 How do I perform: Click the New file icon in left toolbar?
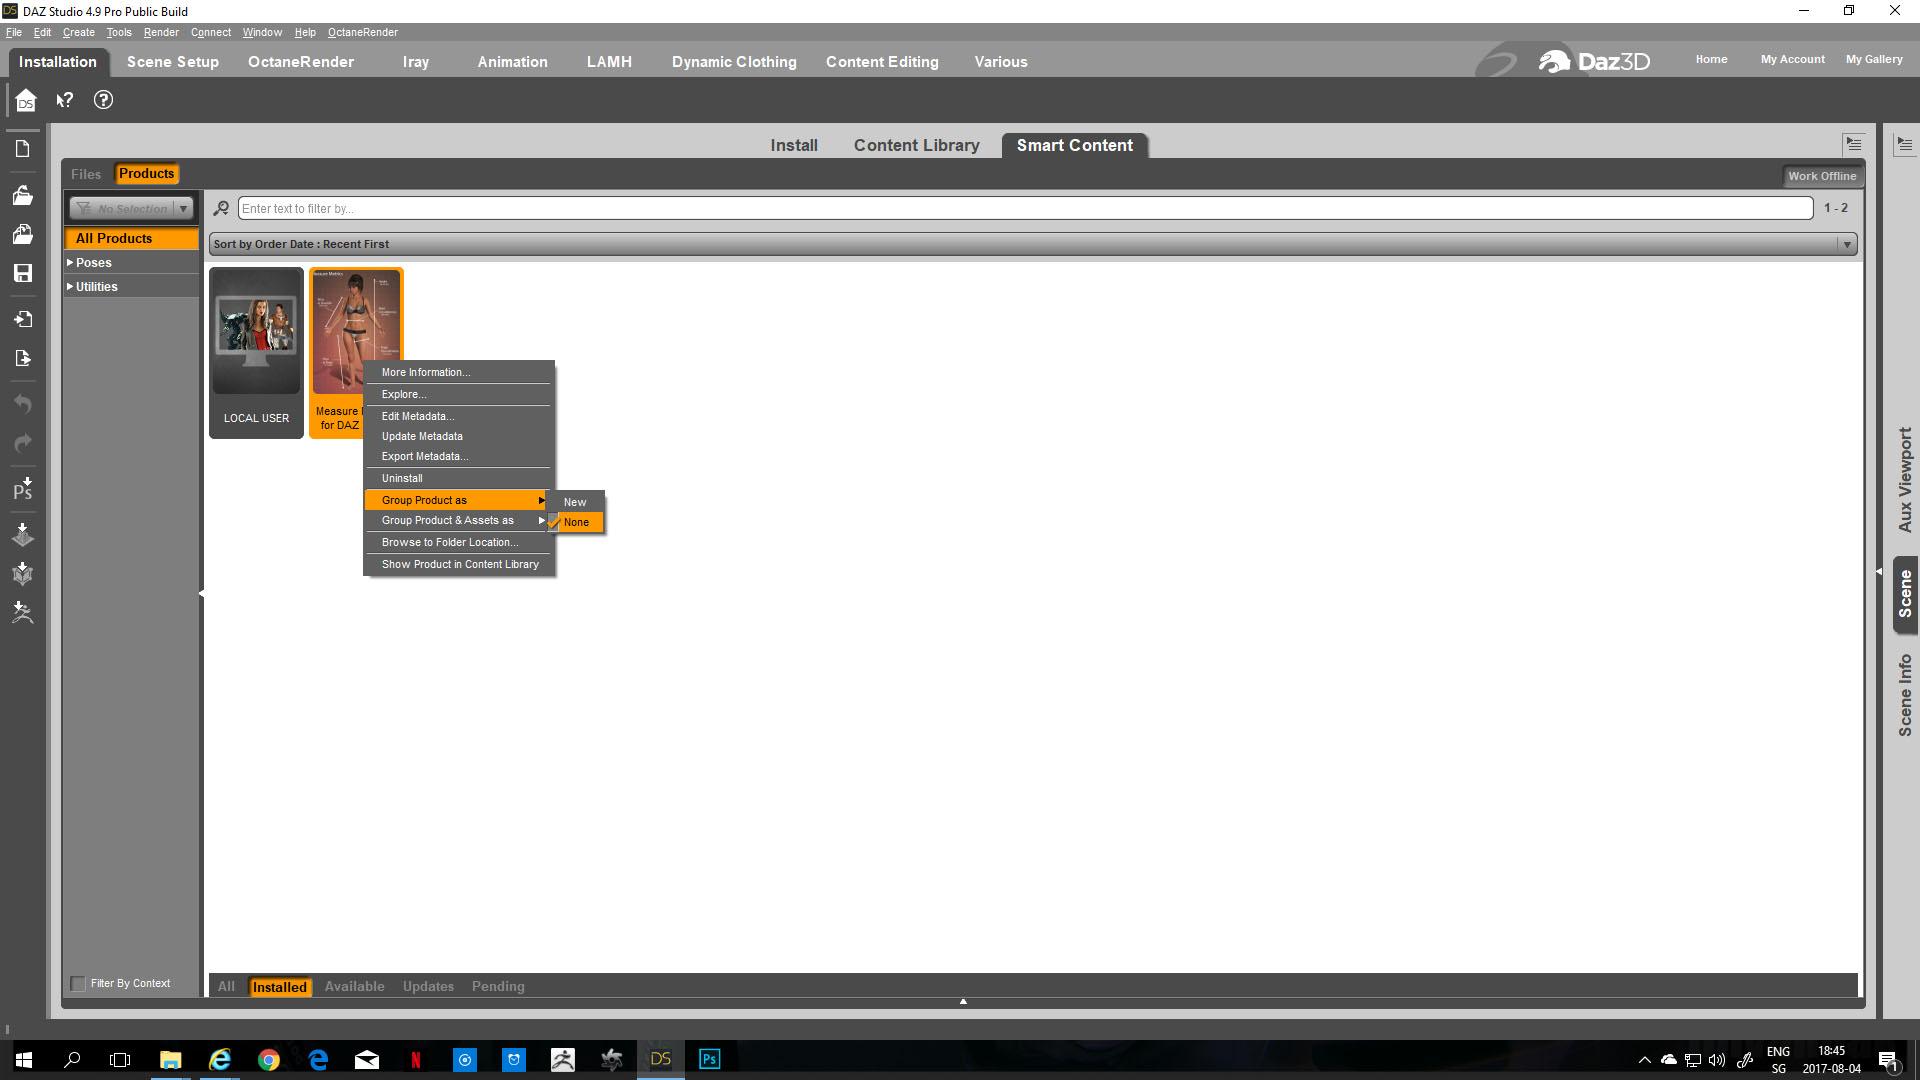[23, 149]
